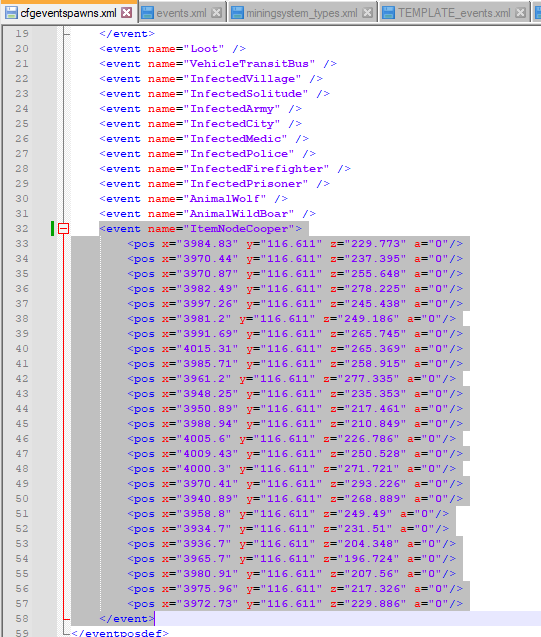Screen dimensions: 541x637
Task: Click the "InfectedPolice" event name
Action: (239, 154)
